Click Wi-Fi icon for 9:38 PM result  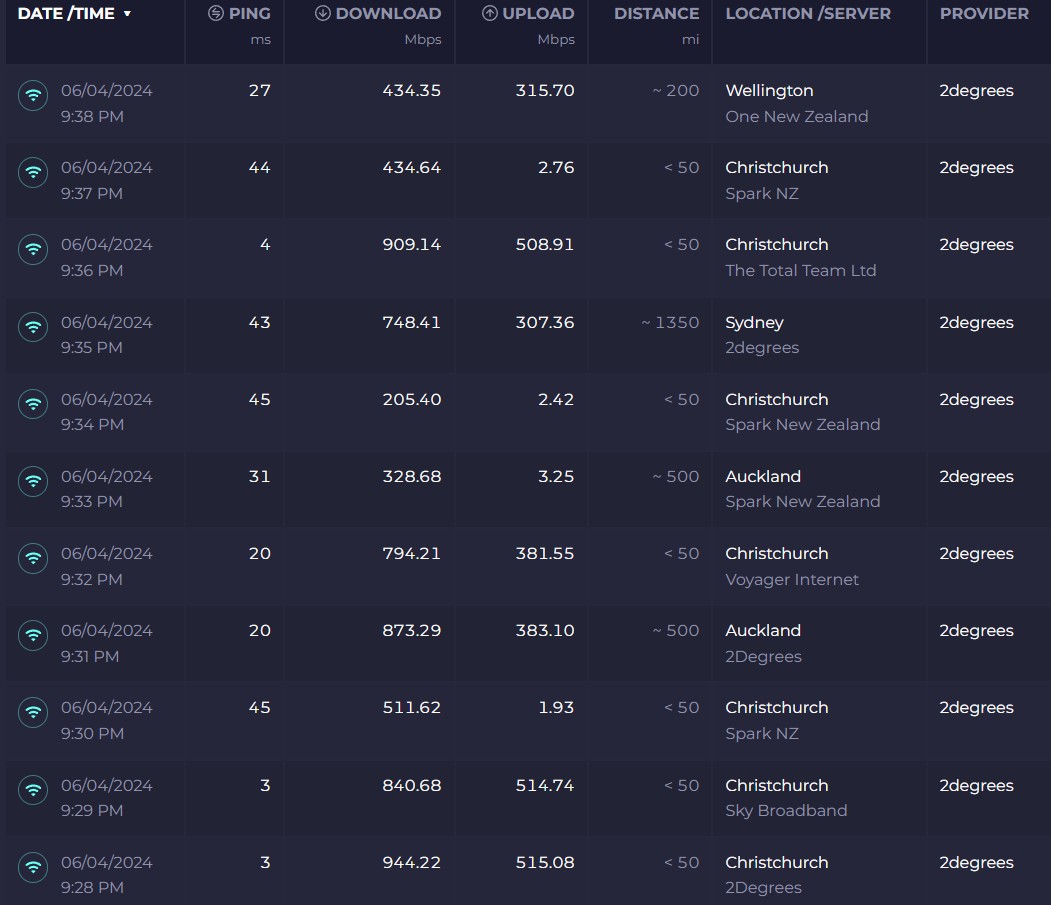click(33, 95)
